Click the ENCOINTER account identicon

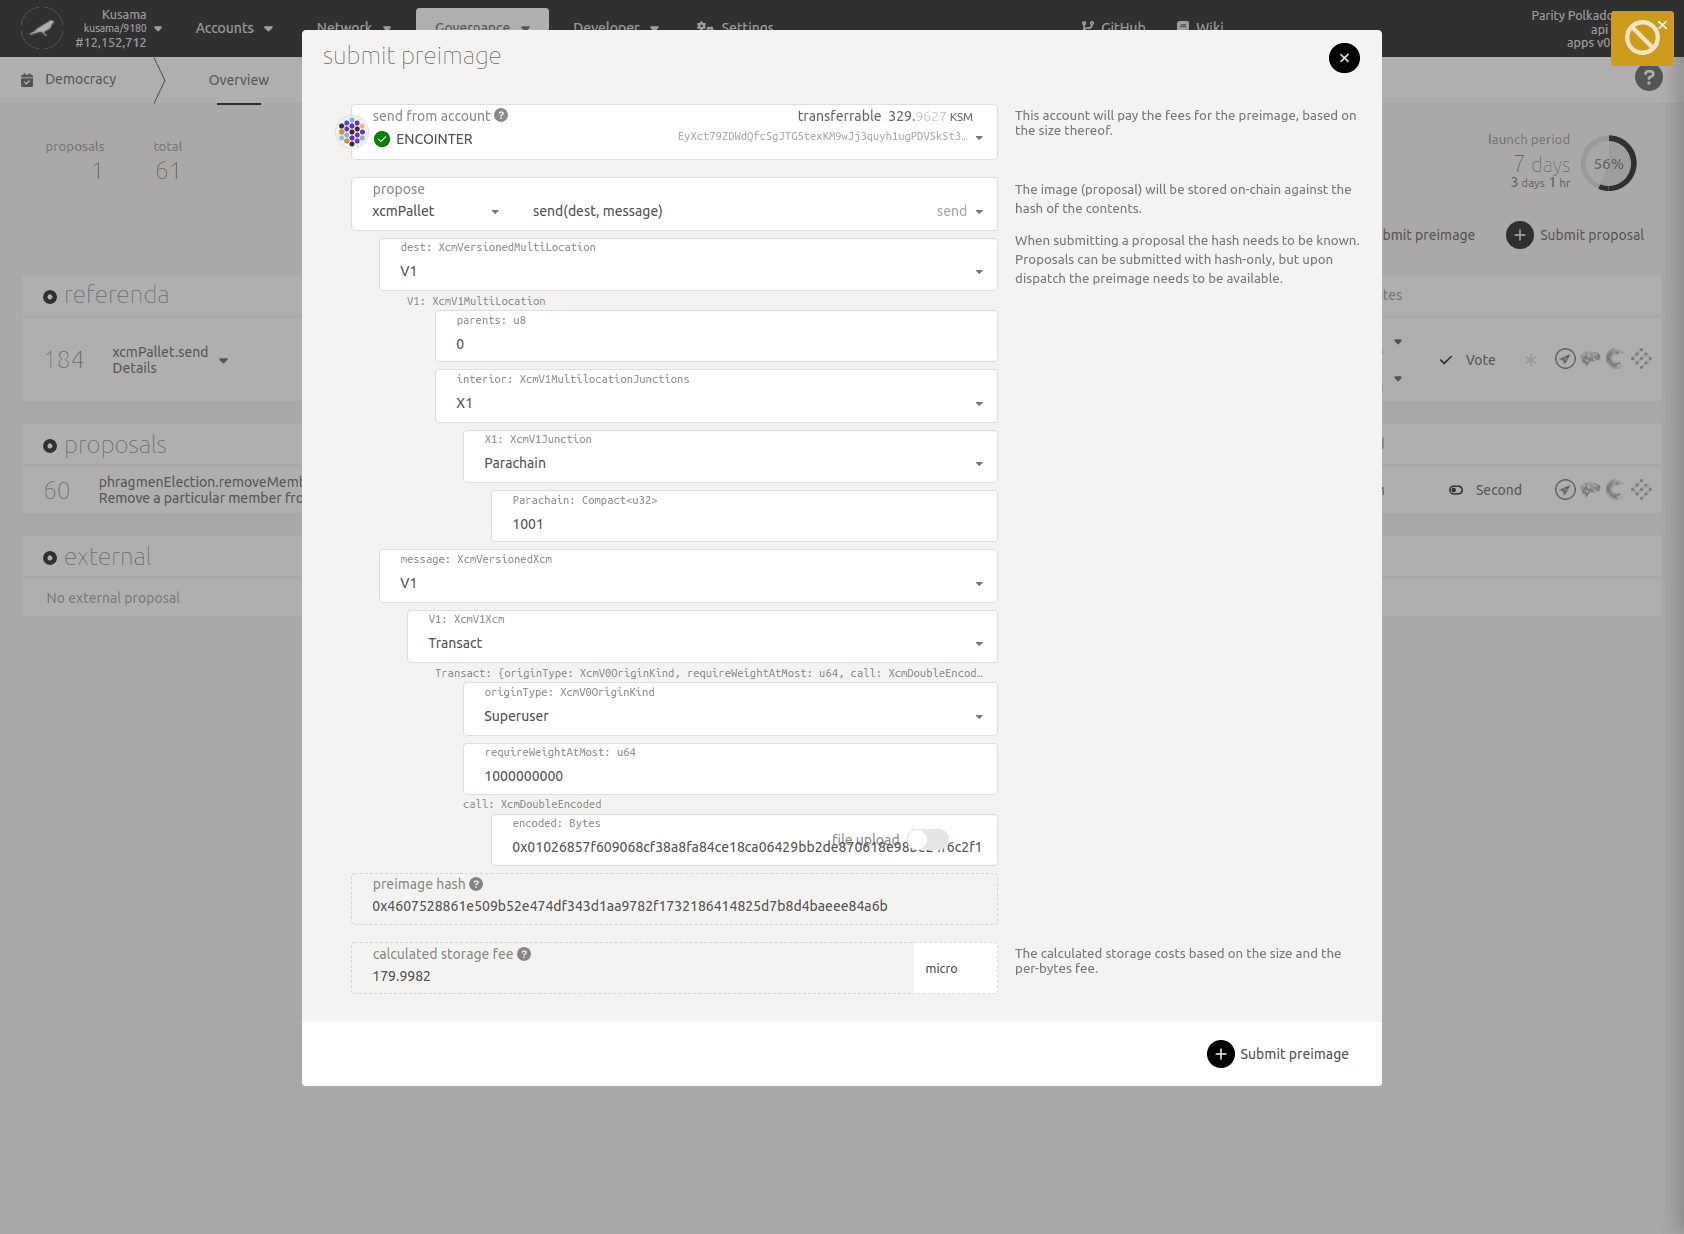[352, 132]
